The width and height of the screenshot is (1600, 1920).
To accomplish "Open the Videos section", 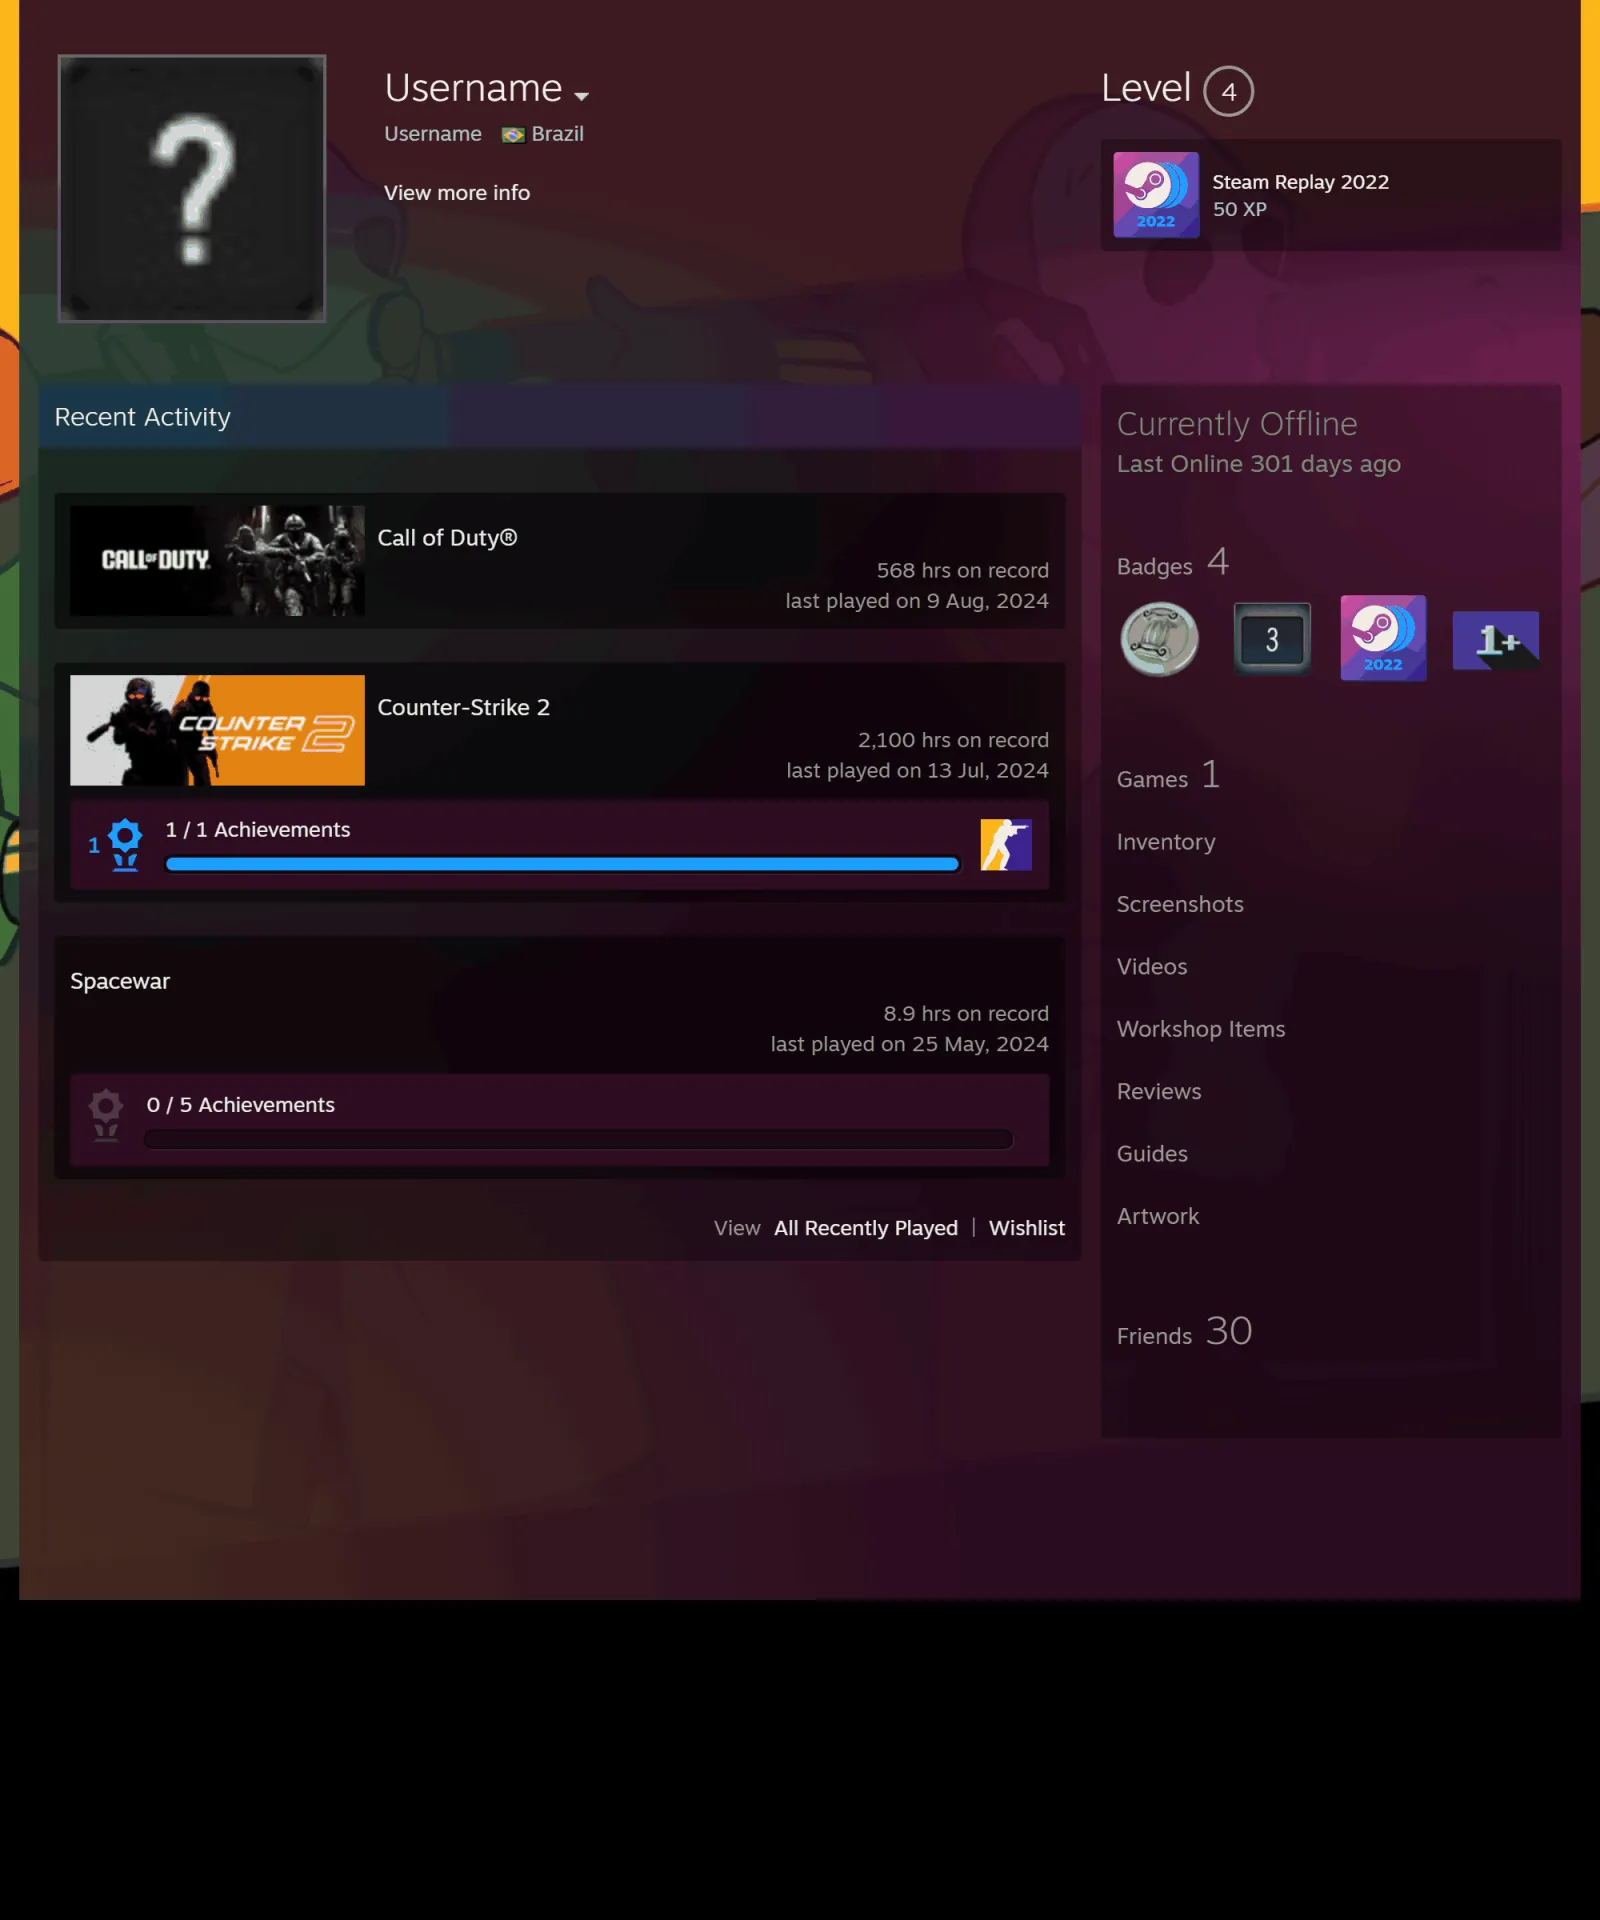I will pos(1152,967).
